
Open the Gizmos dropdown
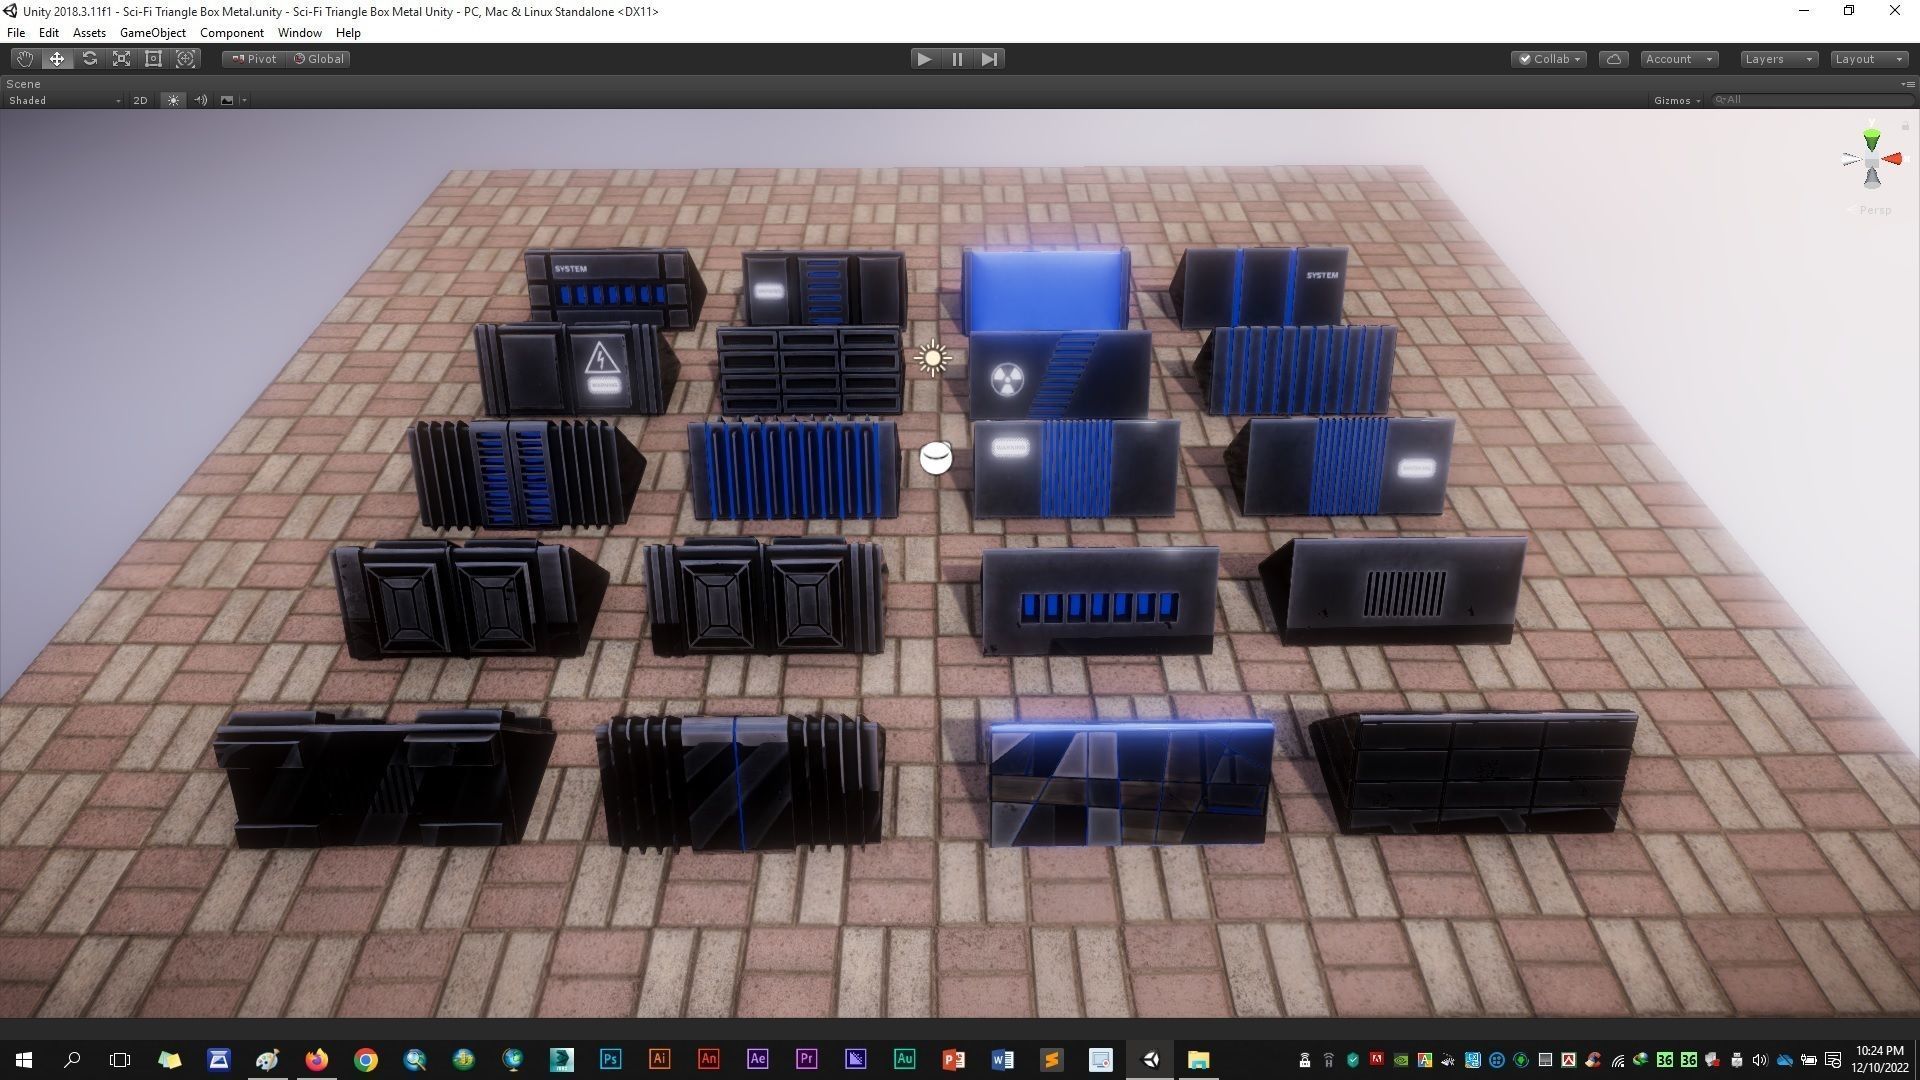[x=1677, y=100]
